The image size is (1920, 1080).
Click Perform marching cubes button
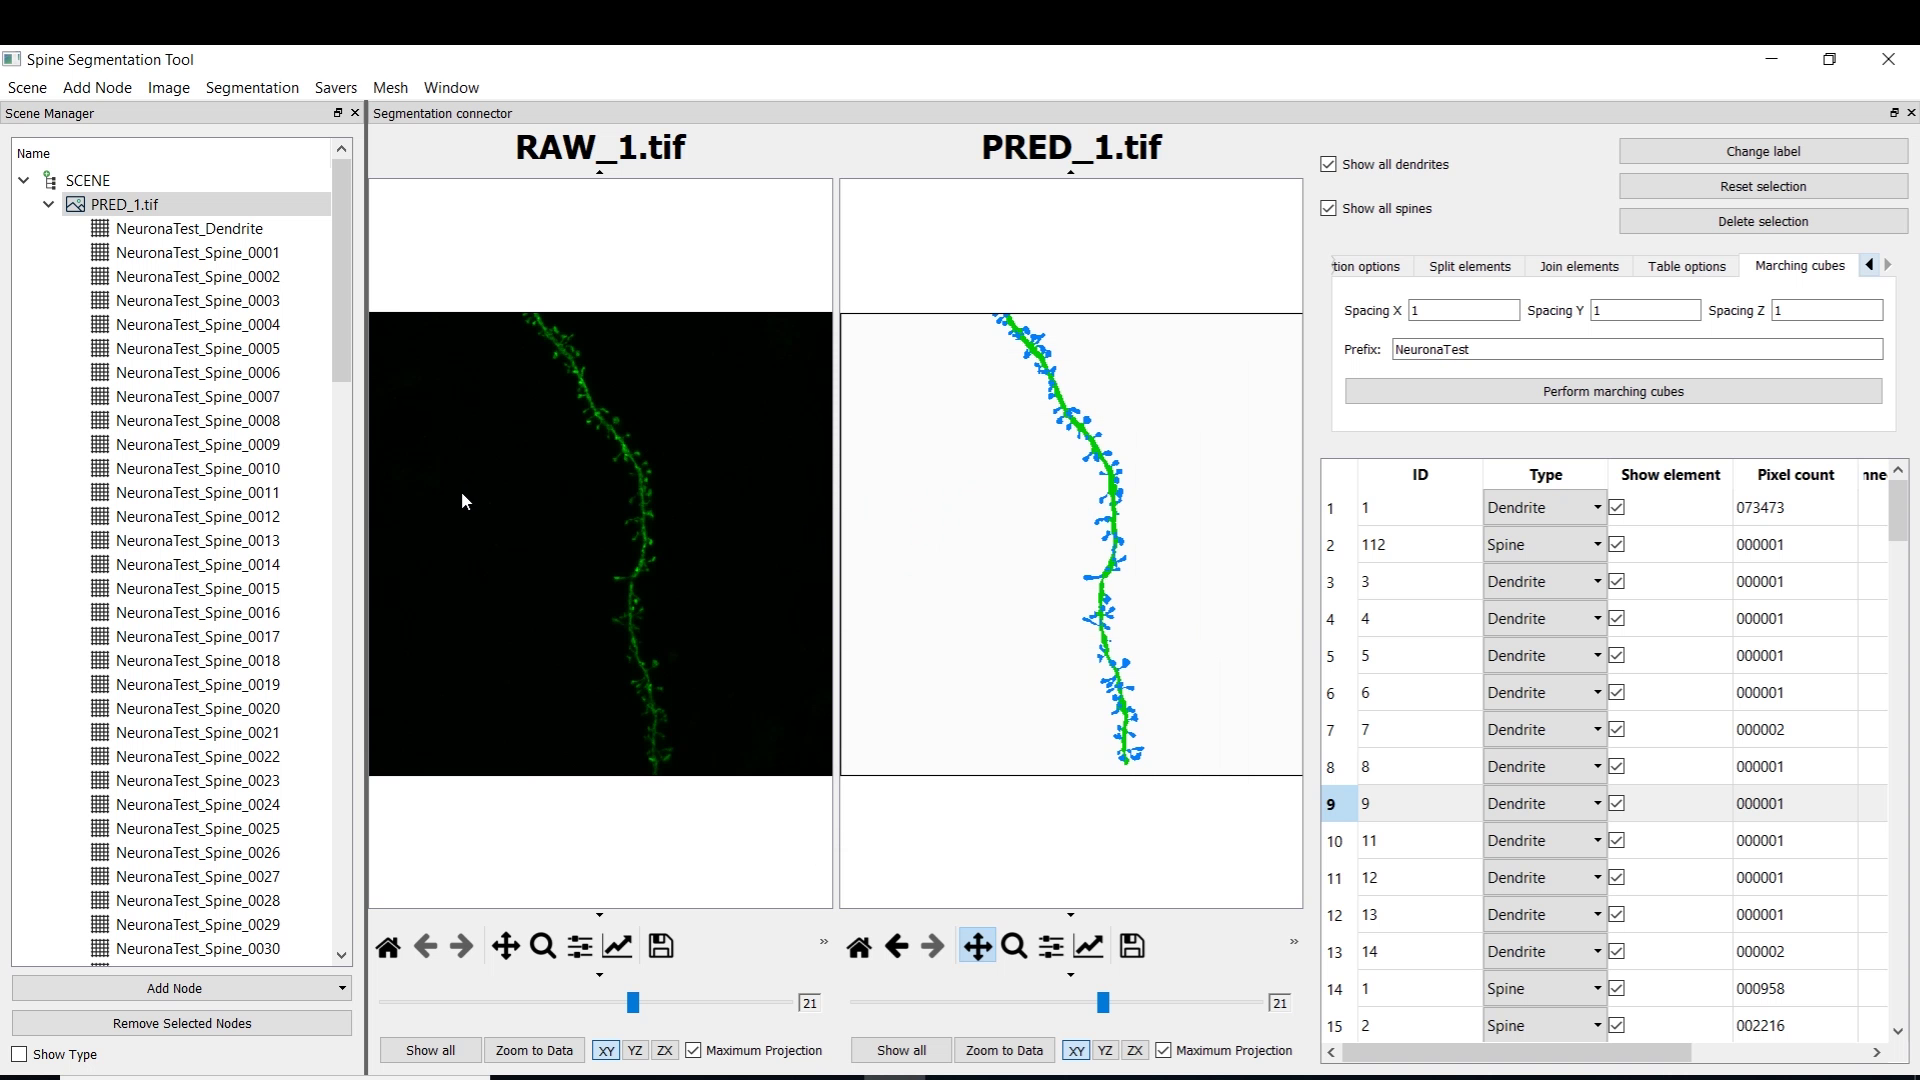tap(1612, 391)
